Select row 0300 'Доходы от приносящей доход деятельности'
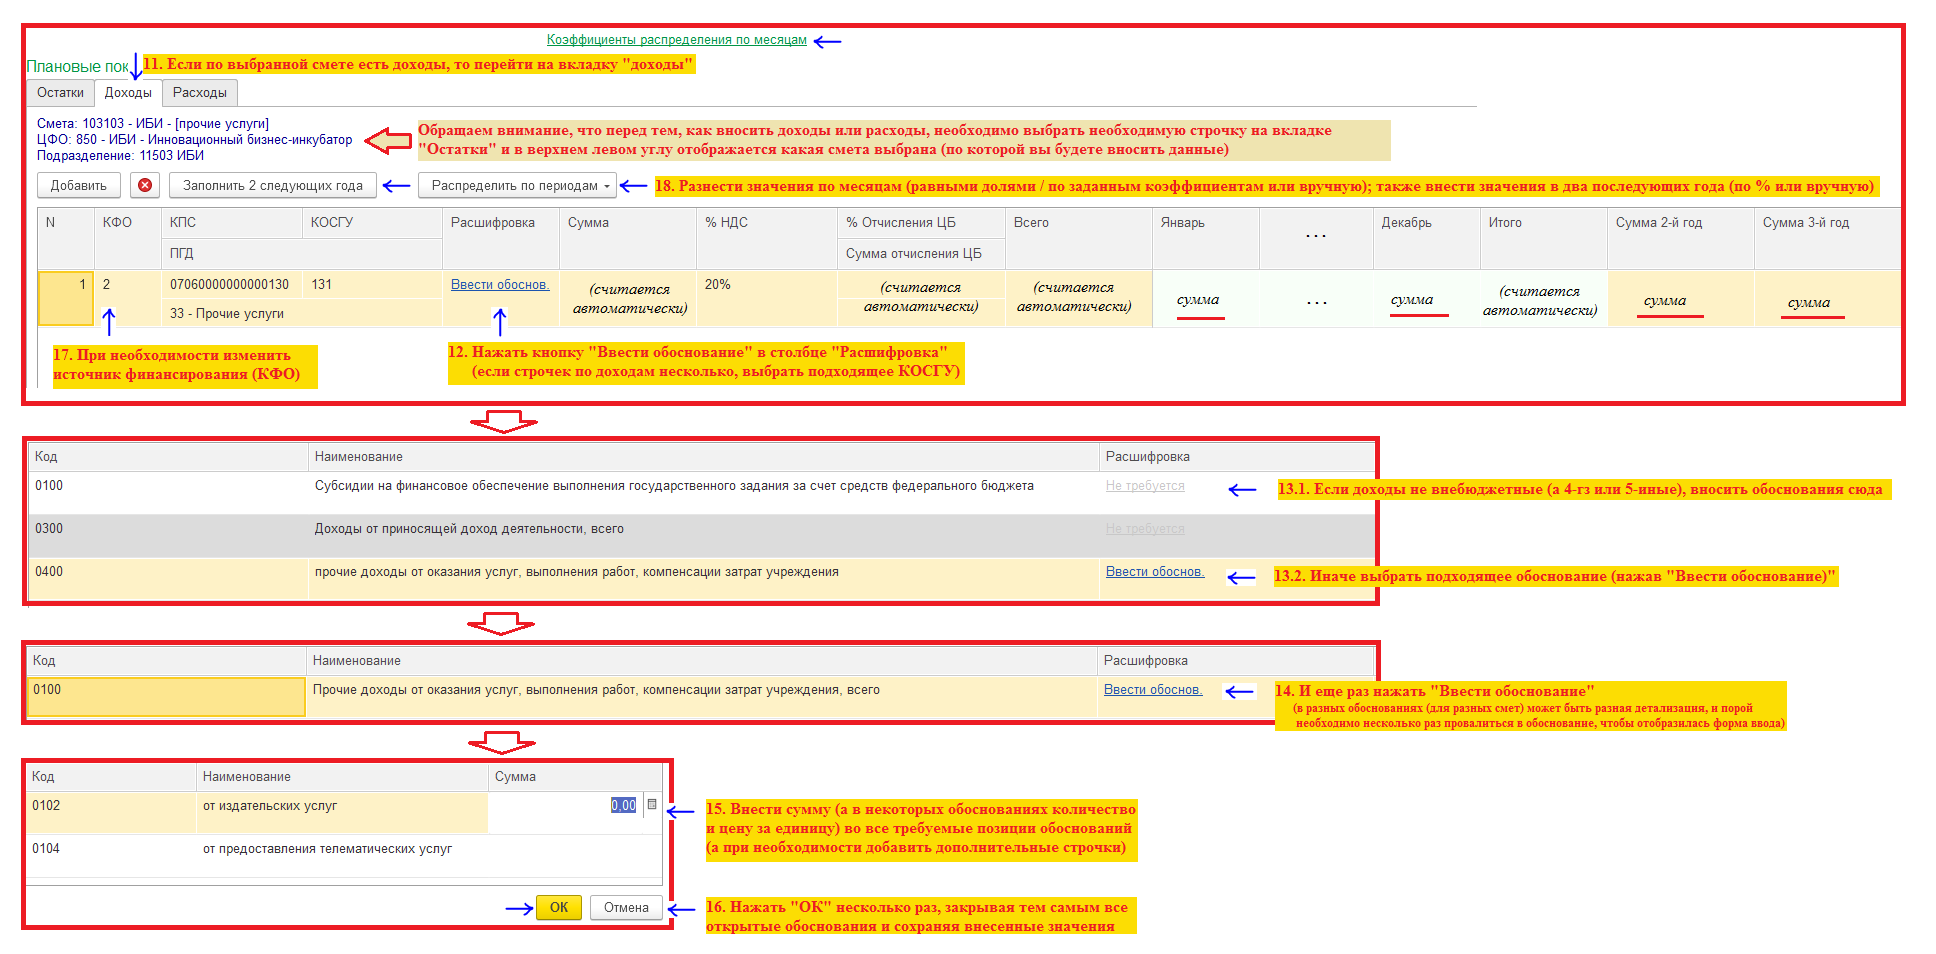Screen dimensions: 1936x954 [x=469, y=529]
